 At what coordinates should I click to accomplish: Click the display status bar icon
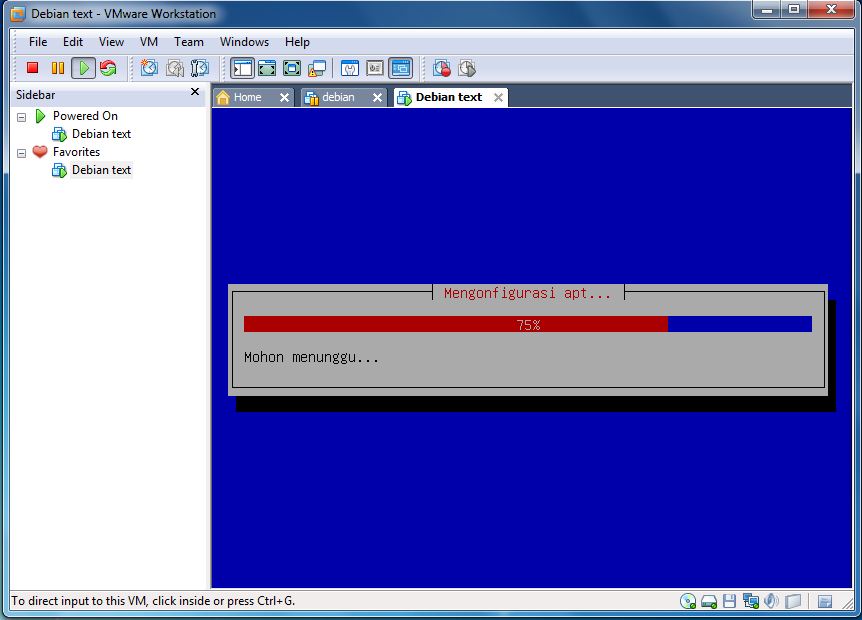793,601
